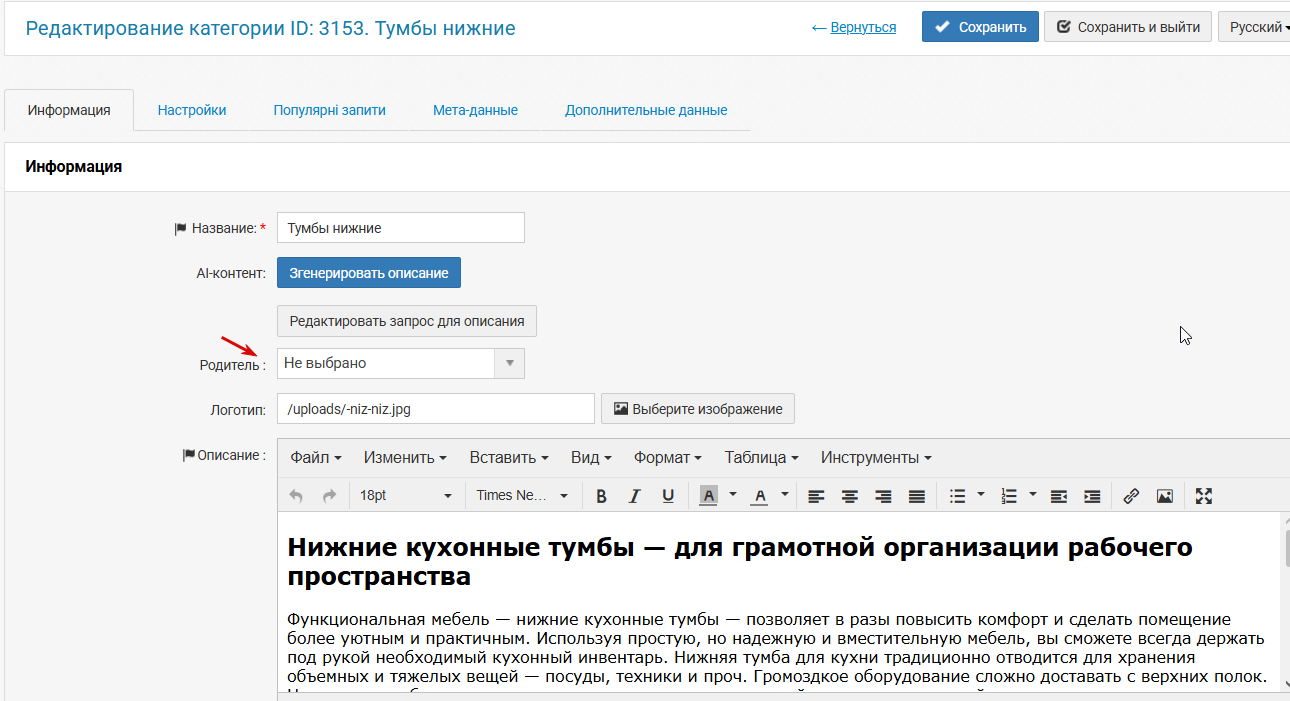Viewport: 1290px width, 701px height.
Task: Open the Изменить editor menu
Action: (x=405, y=458)
